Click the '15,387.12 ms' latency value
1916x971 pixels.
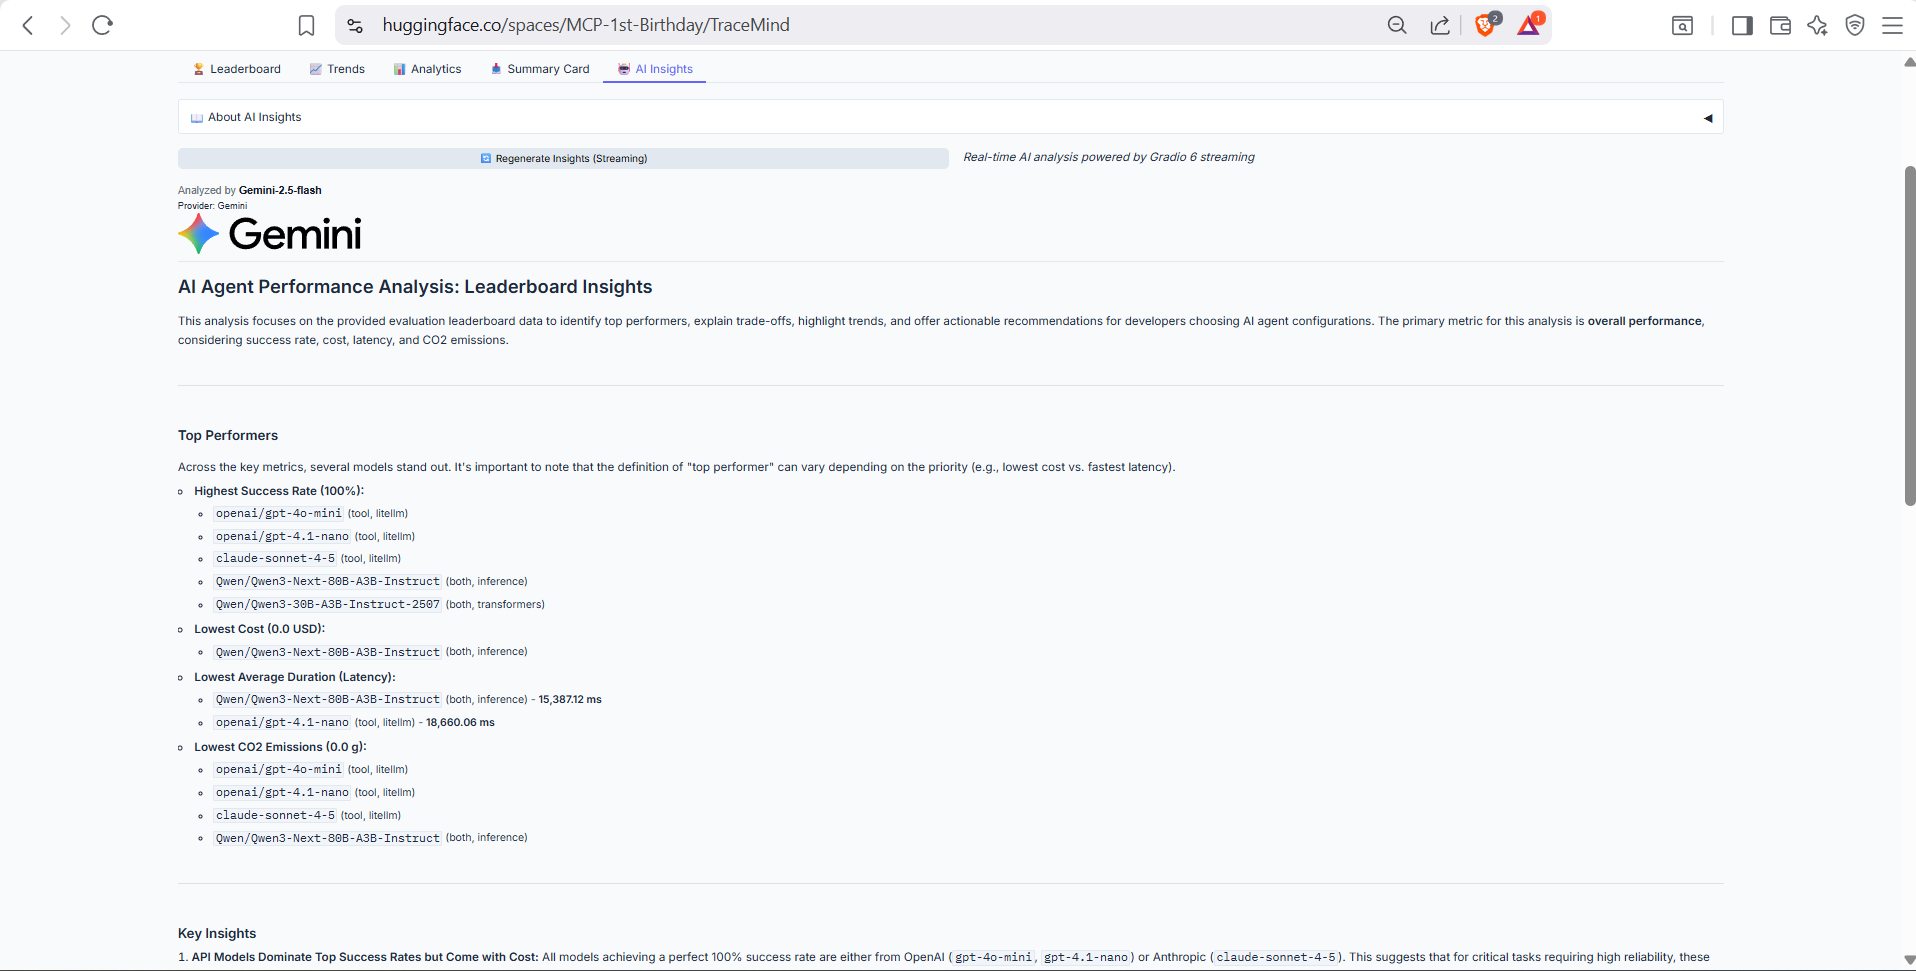pos(570,700)
